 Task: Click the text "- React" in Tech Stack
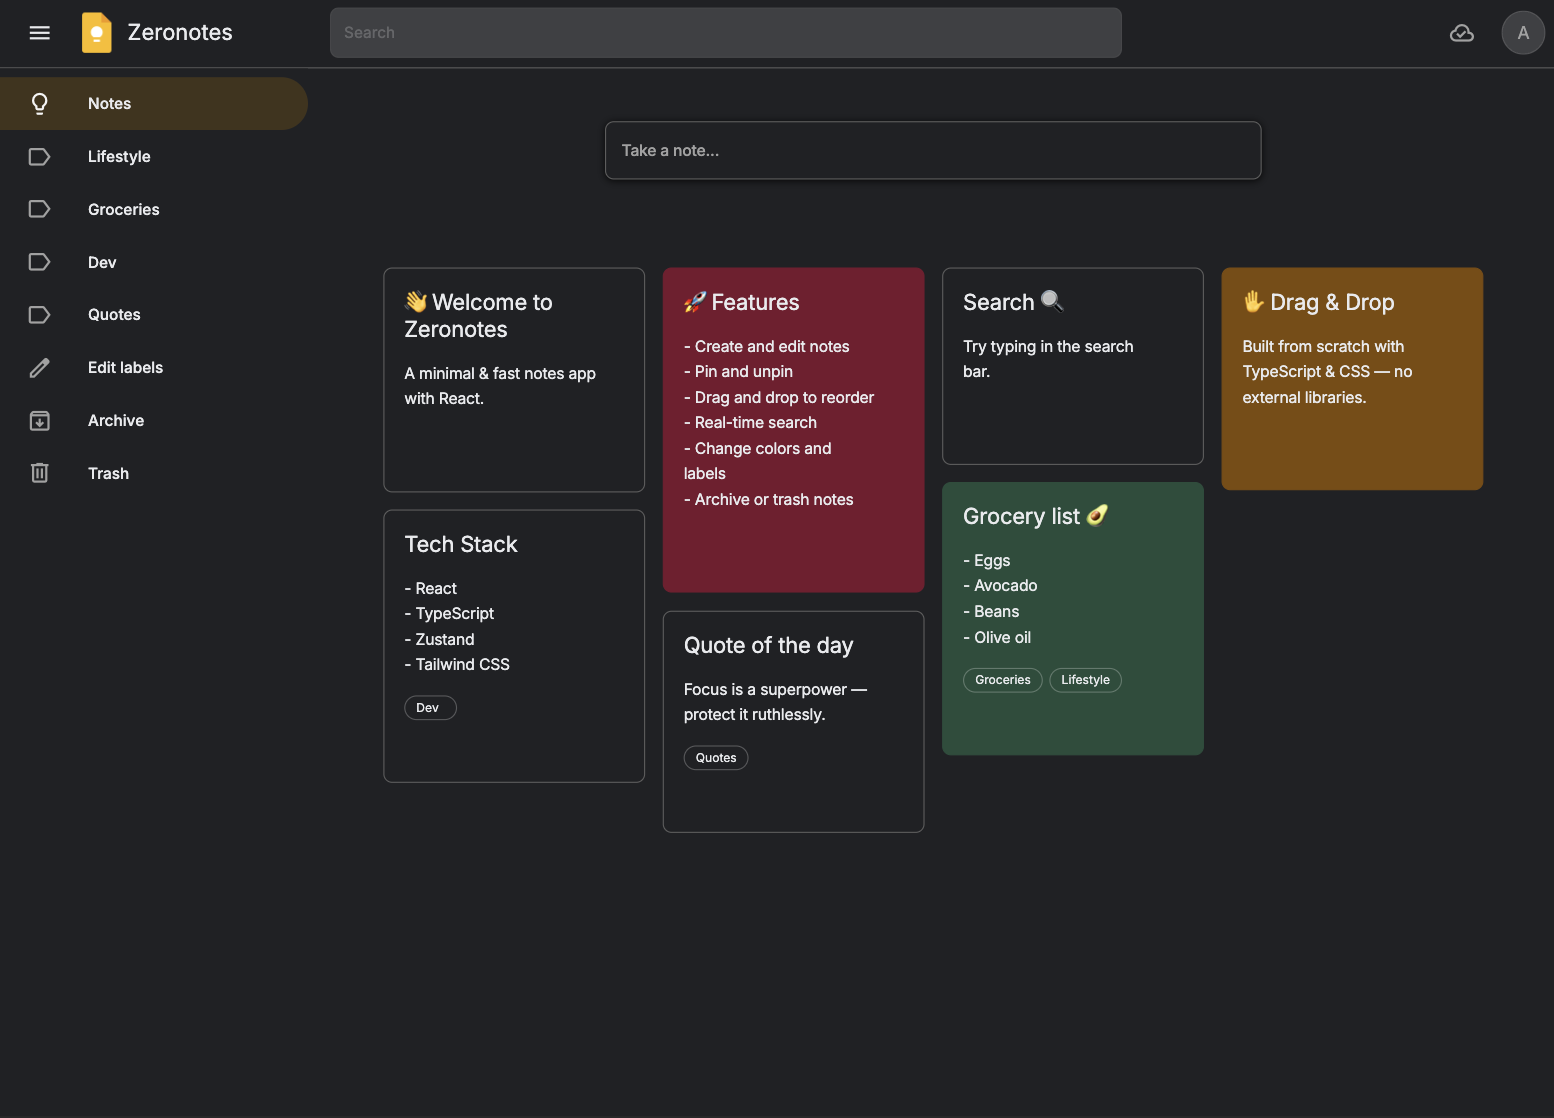tap(430, 589)
